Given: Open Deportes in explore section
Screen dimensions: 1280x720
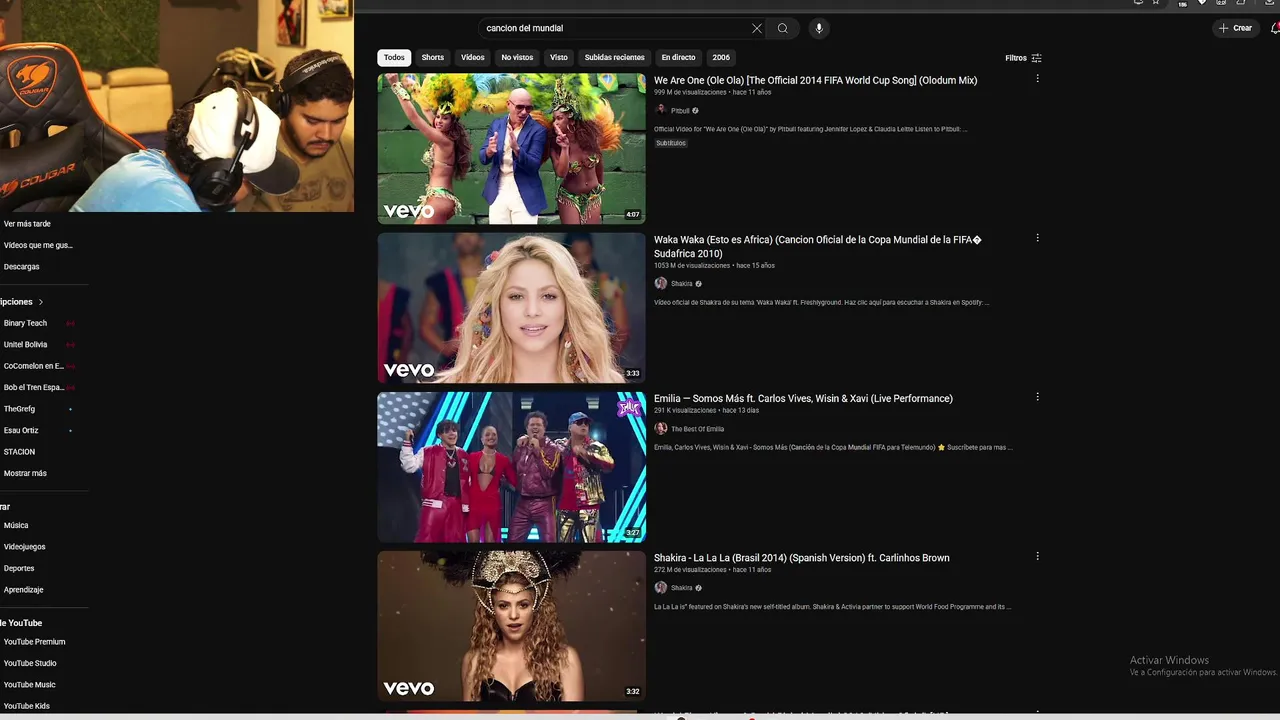Looking at the screenshot, I should click(x=19, y=568).
